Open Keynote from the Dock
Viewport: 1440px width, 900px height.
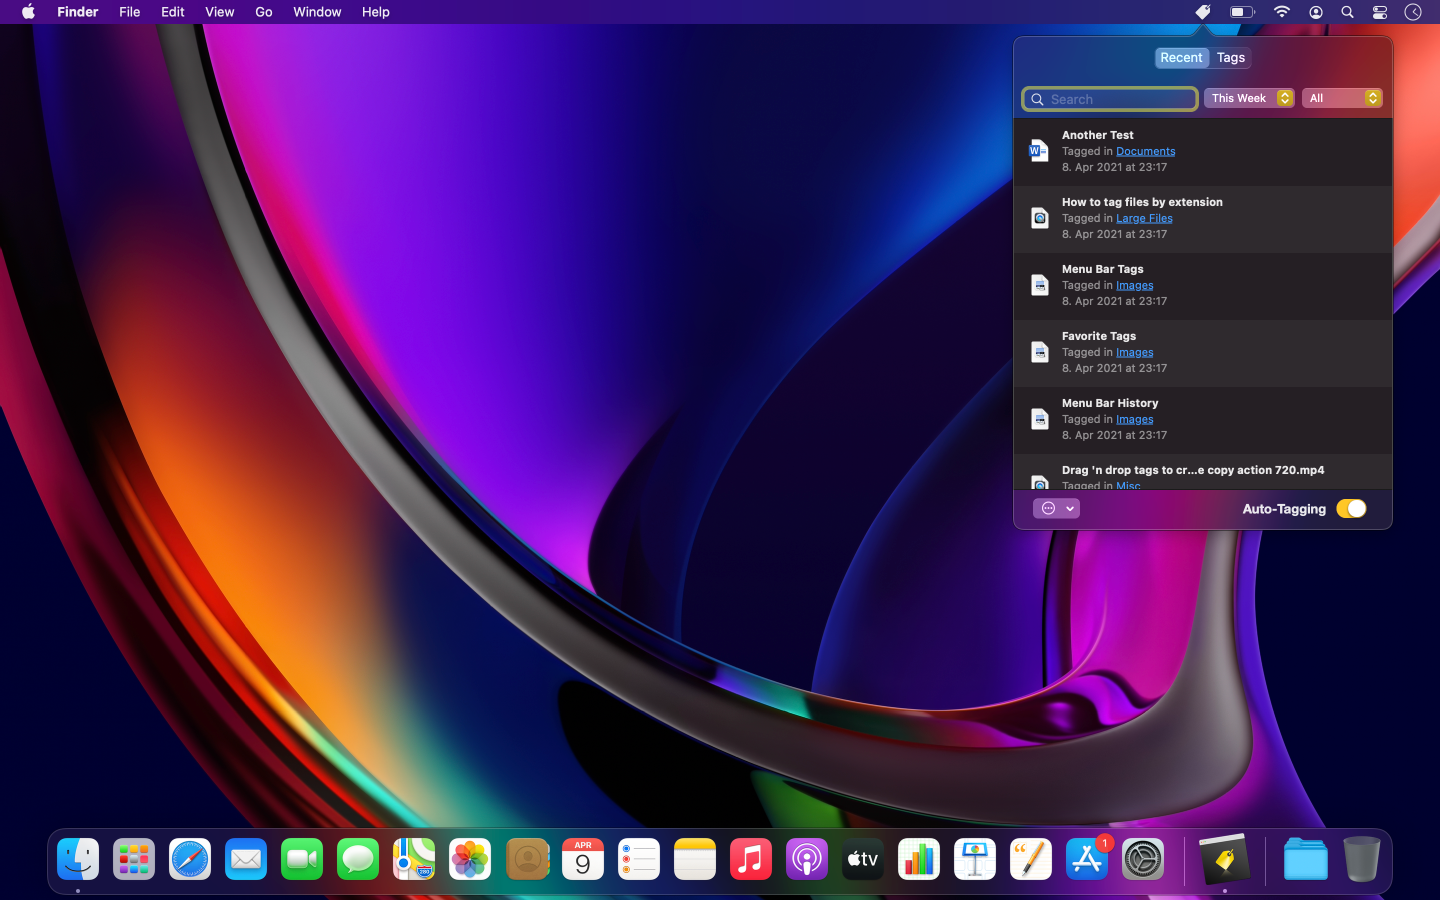point(974,859)
